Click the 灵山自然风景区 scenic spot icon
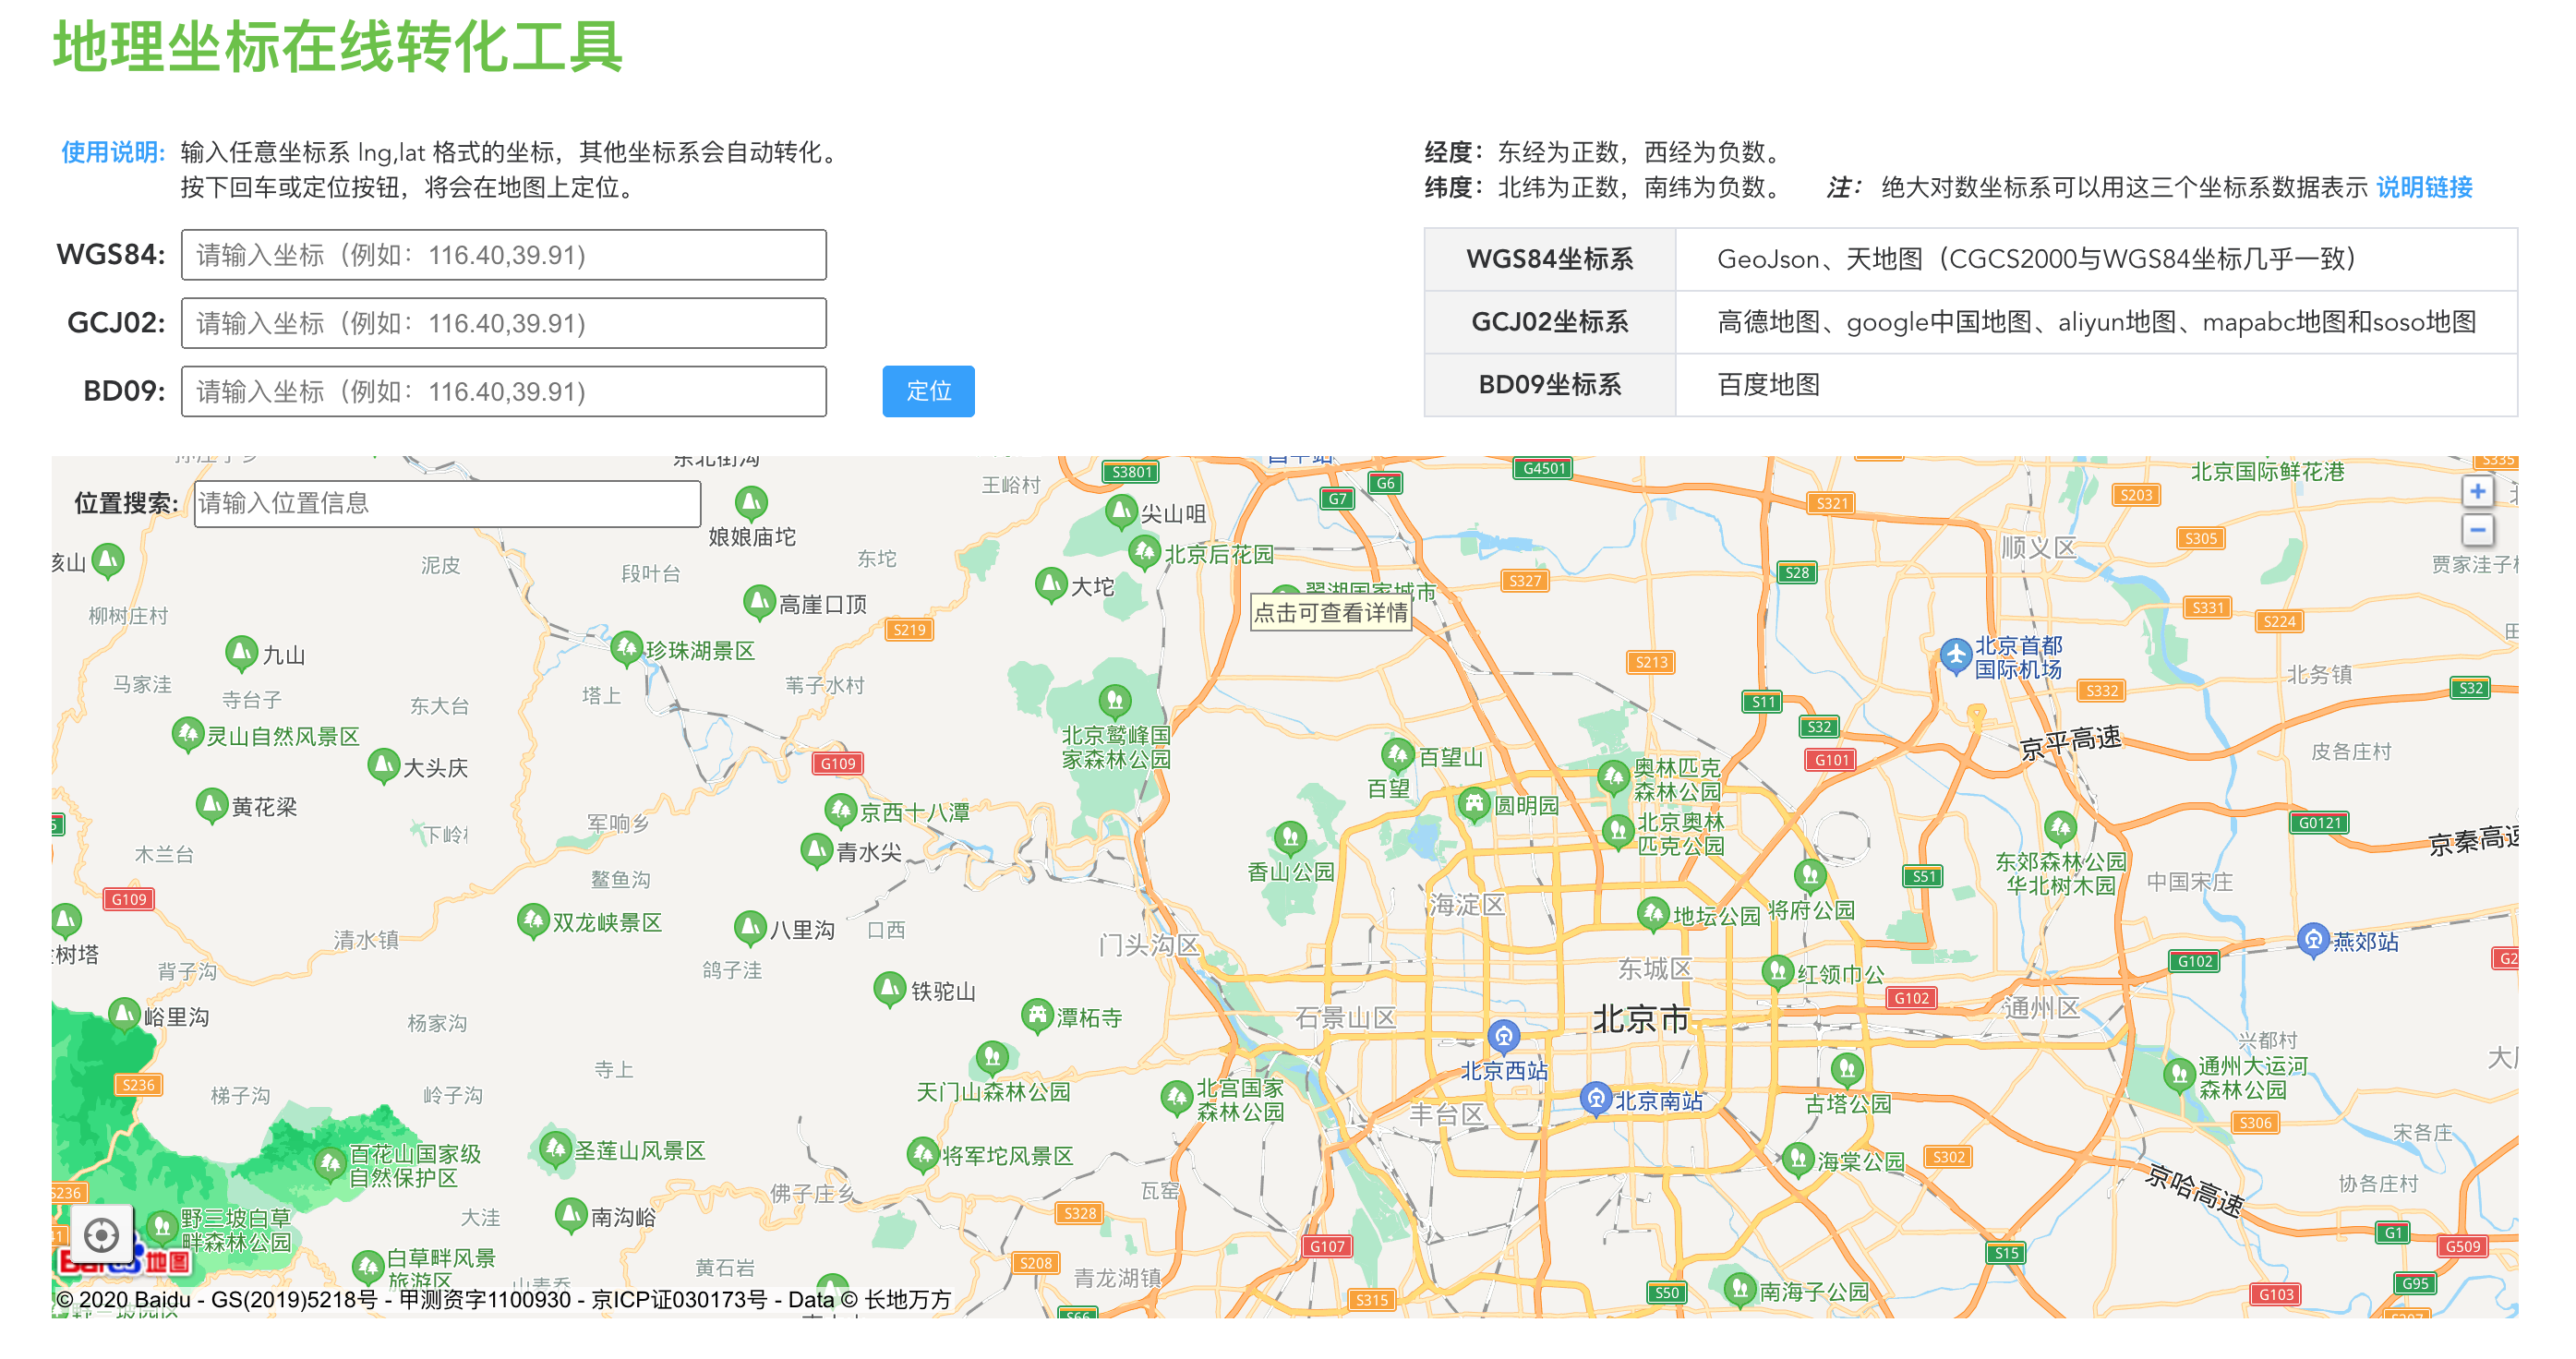This screenshot has width=2576, height=1359. [187, 734]
